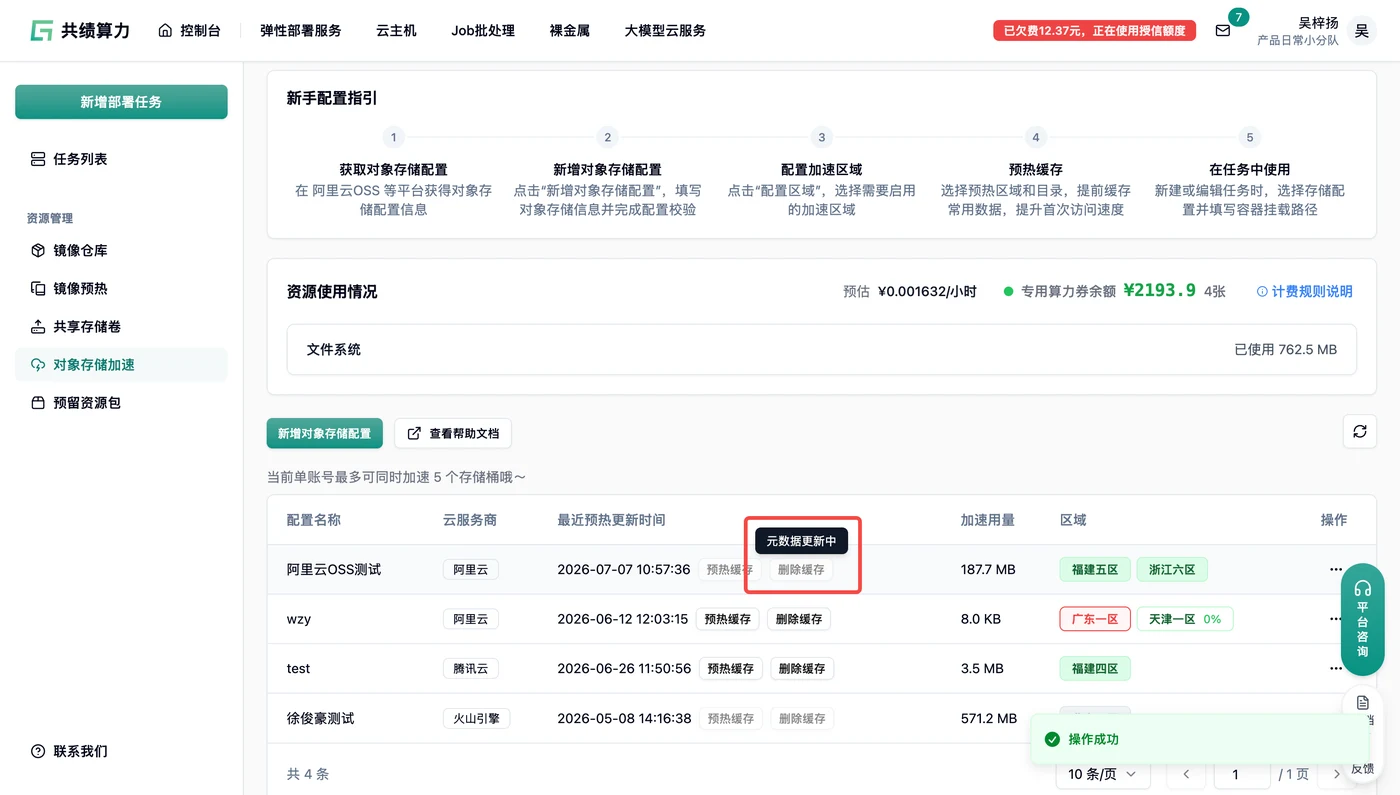Viewport: 1400px width, 795px height.
Task: Open more actions for wzy row
Action: click(x=1336, y=619)
